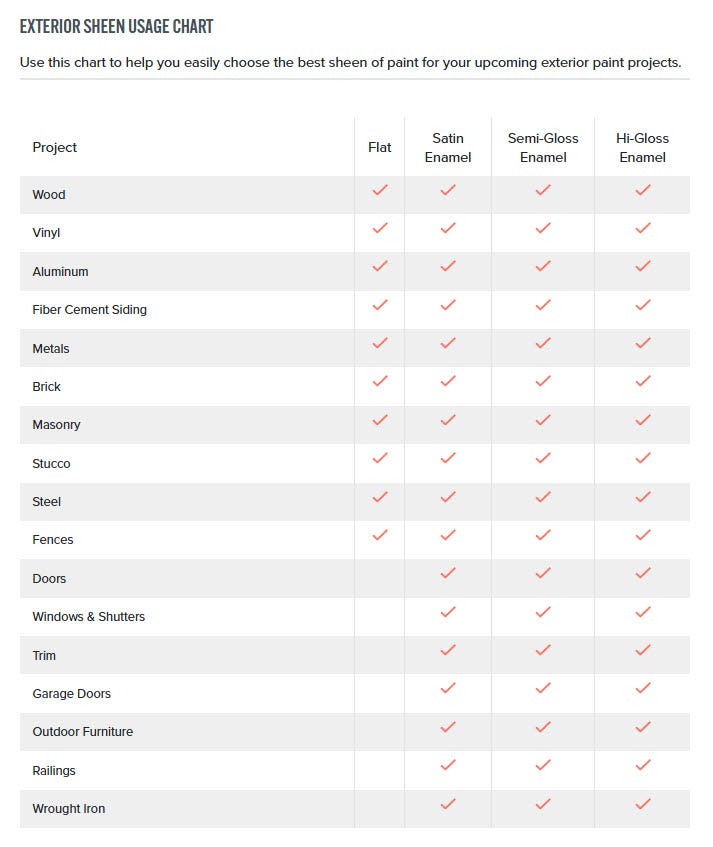
Task: Select the Satin Enamel column header
Action: 448,147
